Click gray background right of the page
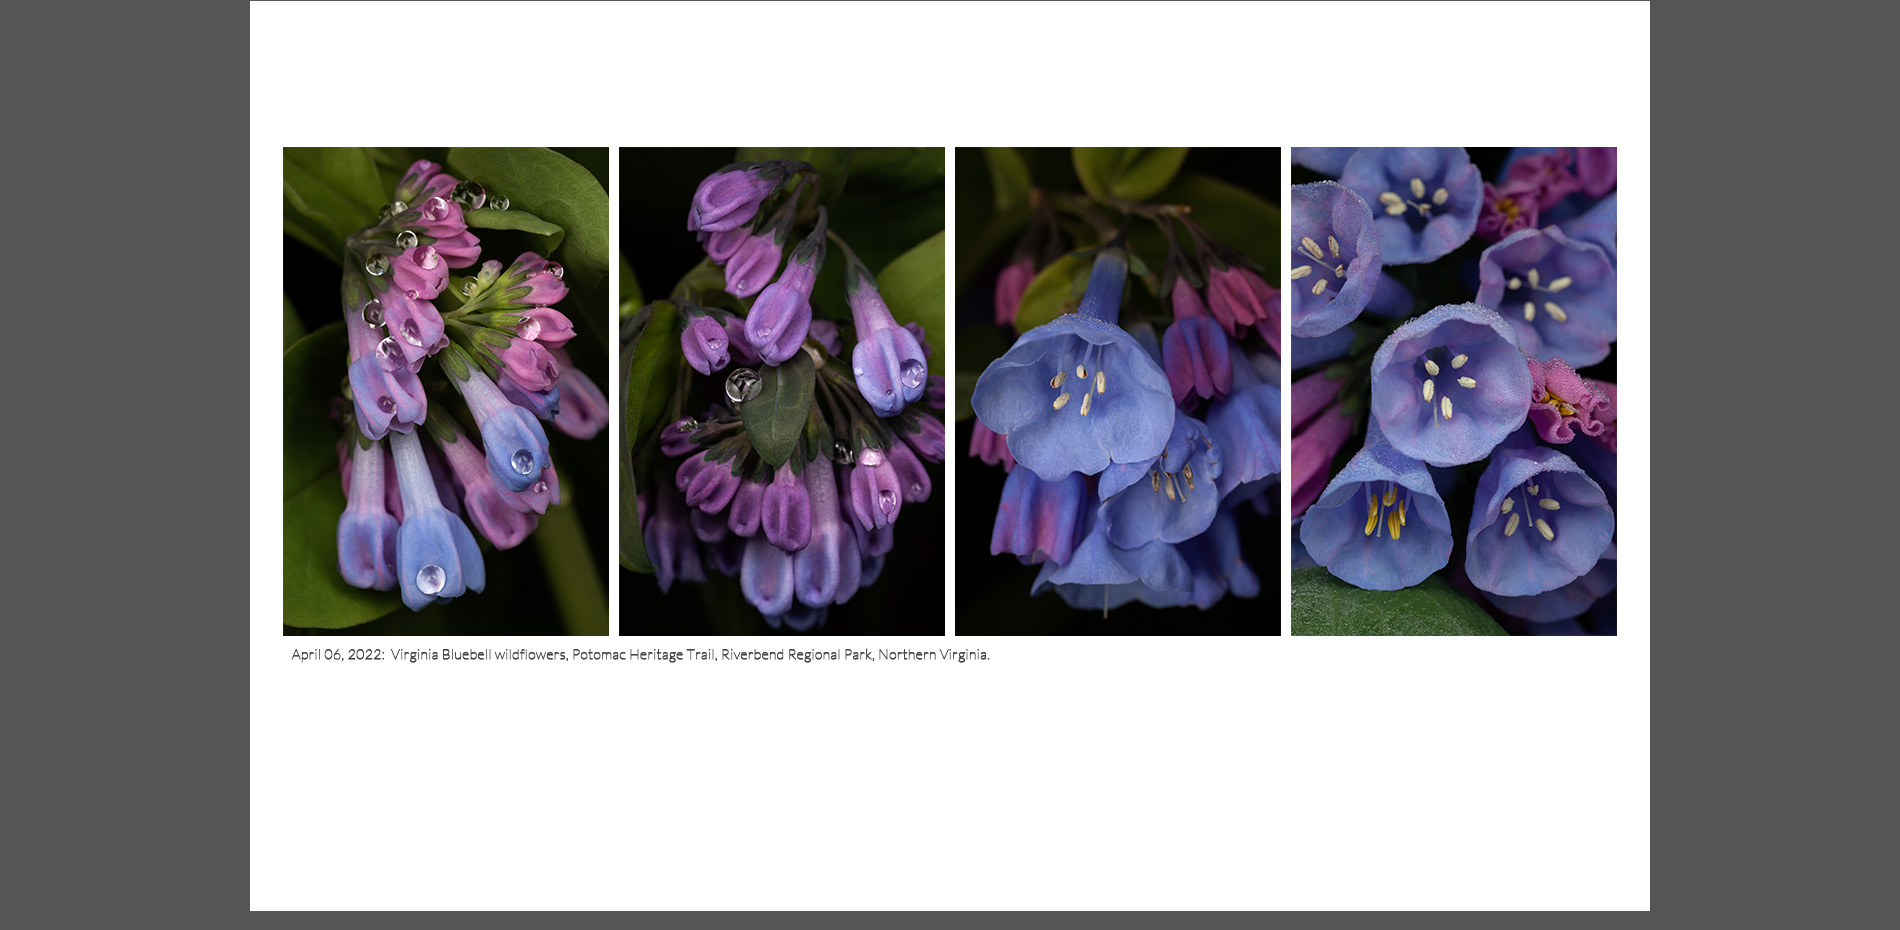The image size is (1900, 930). 1774,465
